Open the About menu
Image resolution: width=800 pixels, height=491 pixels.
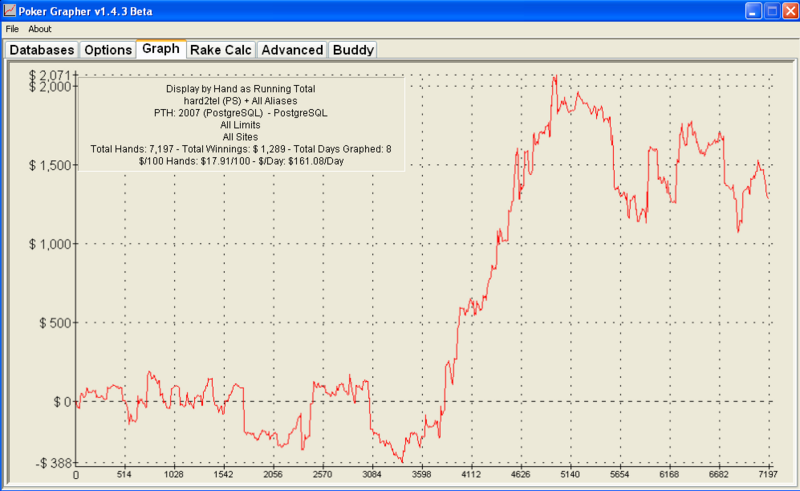coord(40,29)
